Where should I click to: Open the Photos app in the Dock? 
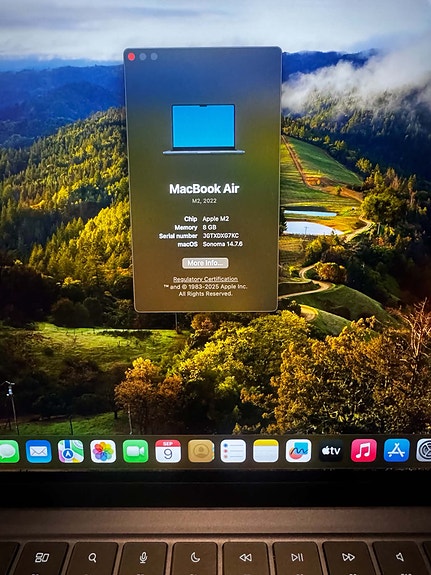click(x=103, y=451)
